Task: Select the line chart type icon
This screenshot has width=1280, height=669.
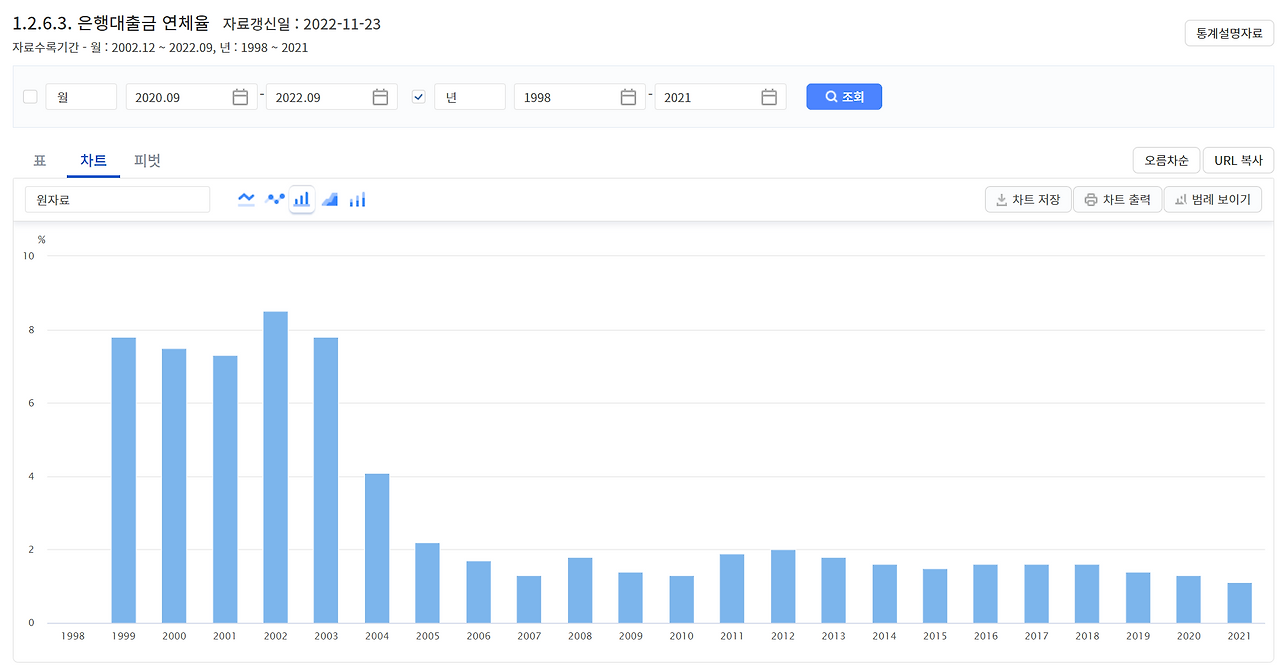Action: (x=246, y=199)
